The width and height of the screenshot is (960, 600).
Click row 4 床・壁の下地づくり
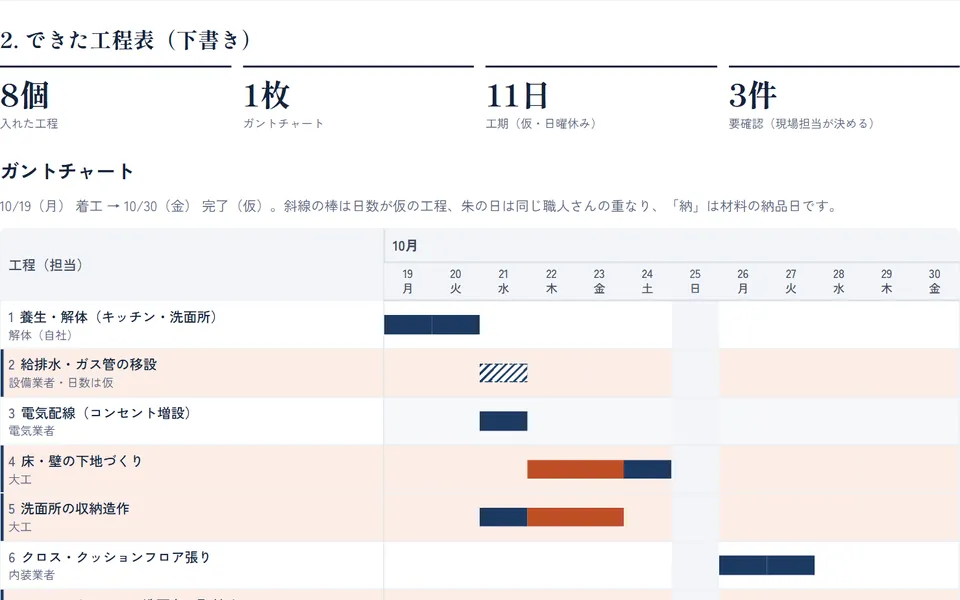pos(480,469)
